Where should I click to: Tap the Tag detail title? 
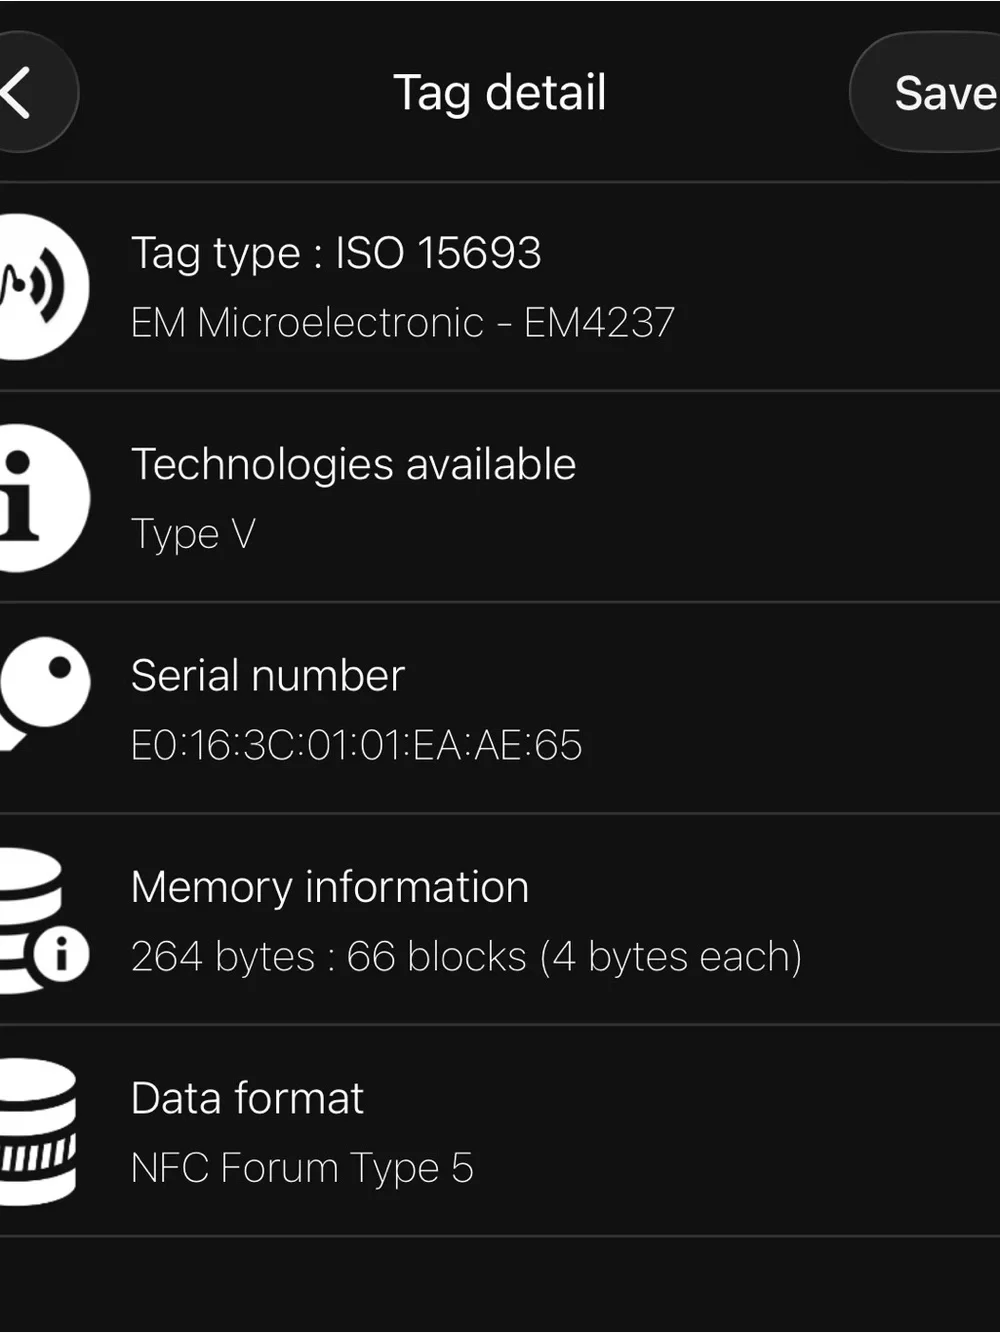tap(500, 93)
